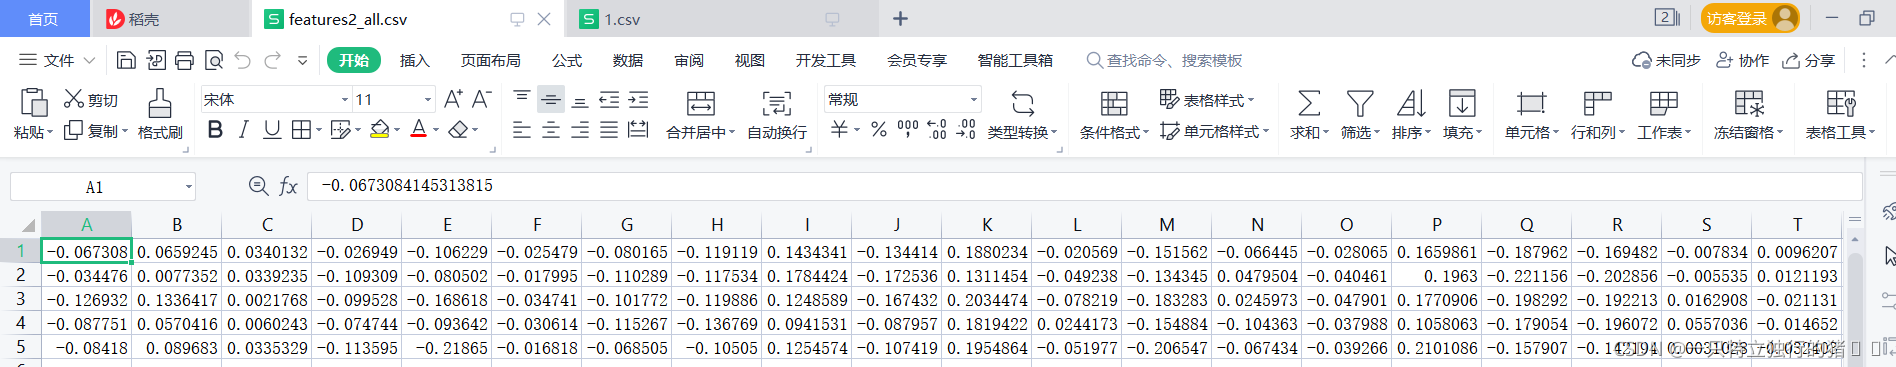Screen dimensions: 1896x367
Task: Open a new tab with plus button
Action: tap(900, 19)
